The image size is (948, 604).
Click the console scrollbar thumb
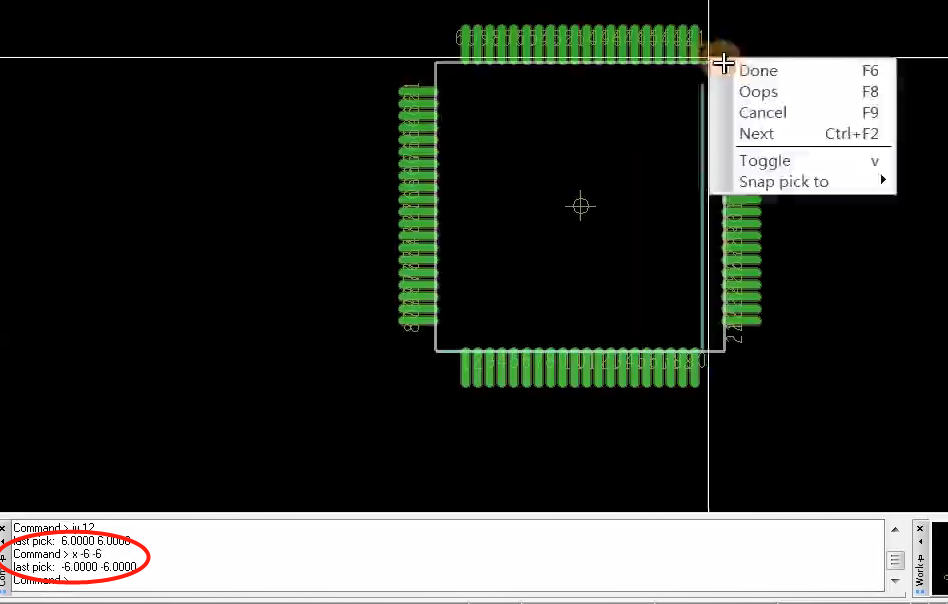[896, 560]
